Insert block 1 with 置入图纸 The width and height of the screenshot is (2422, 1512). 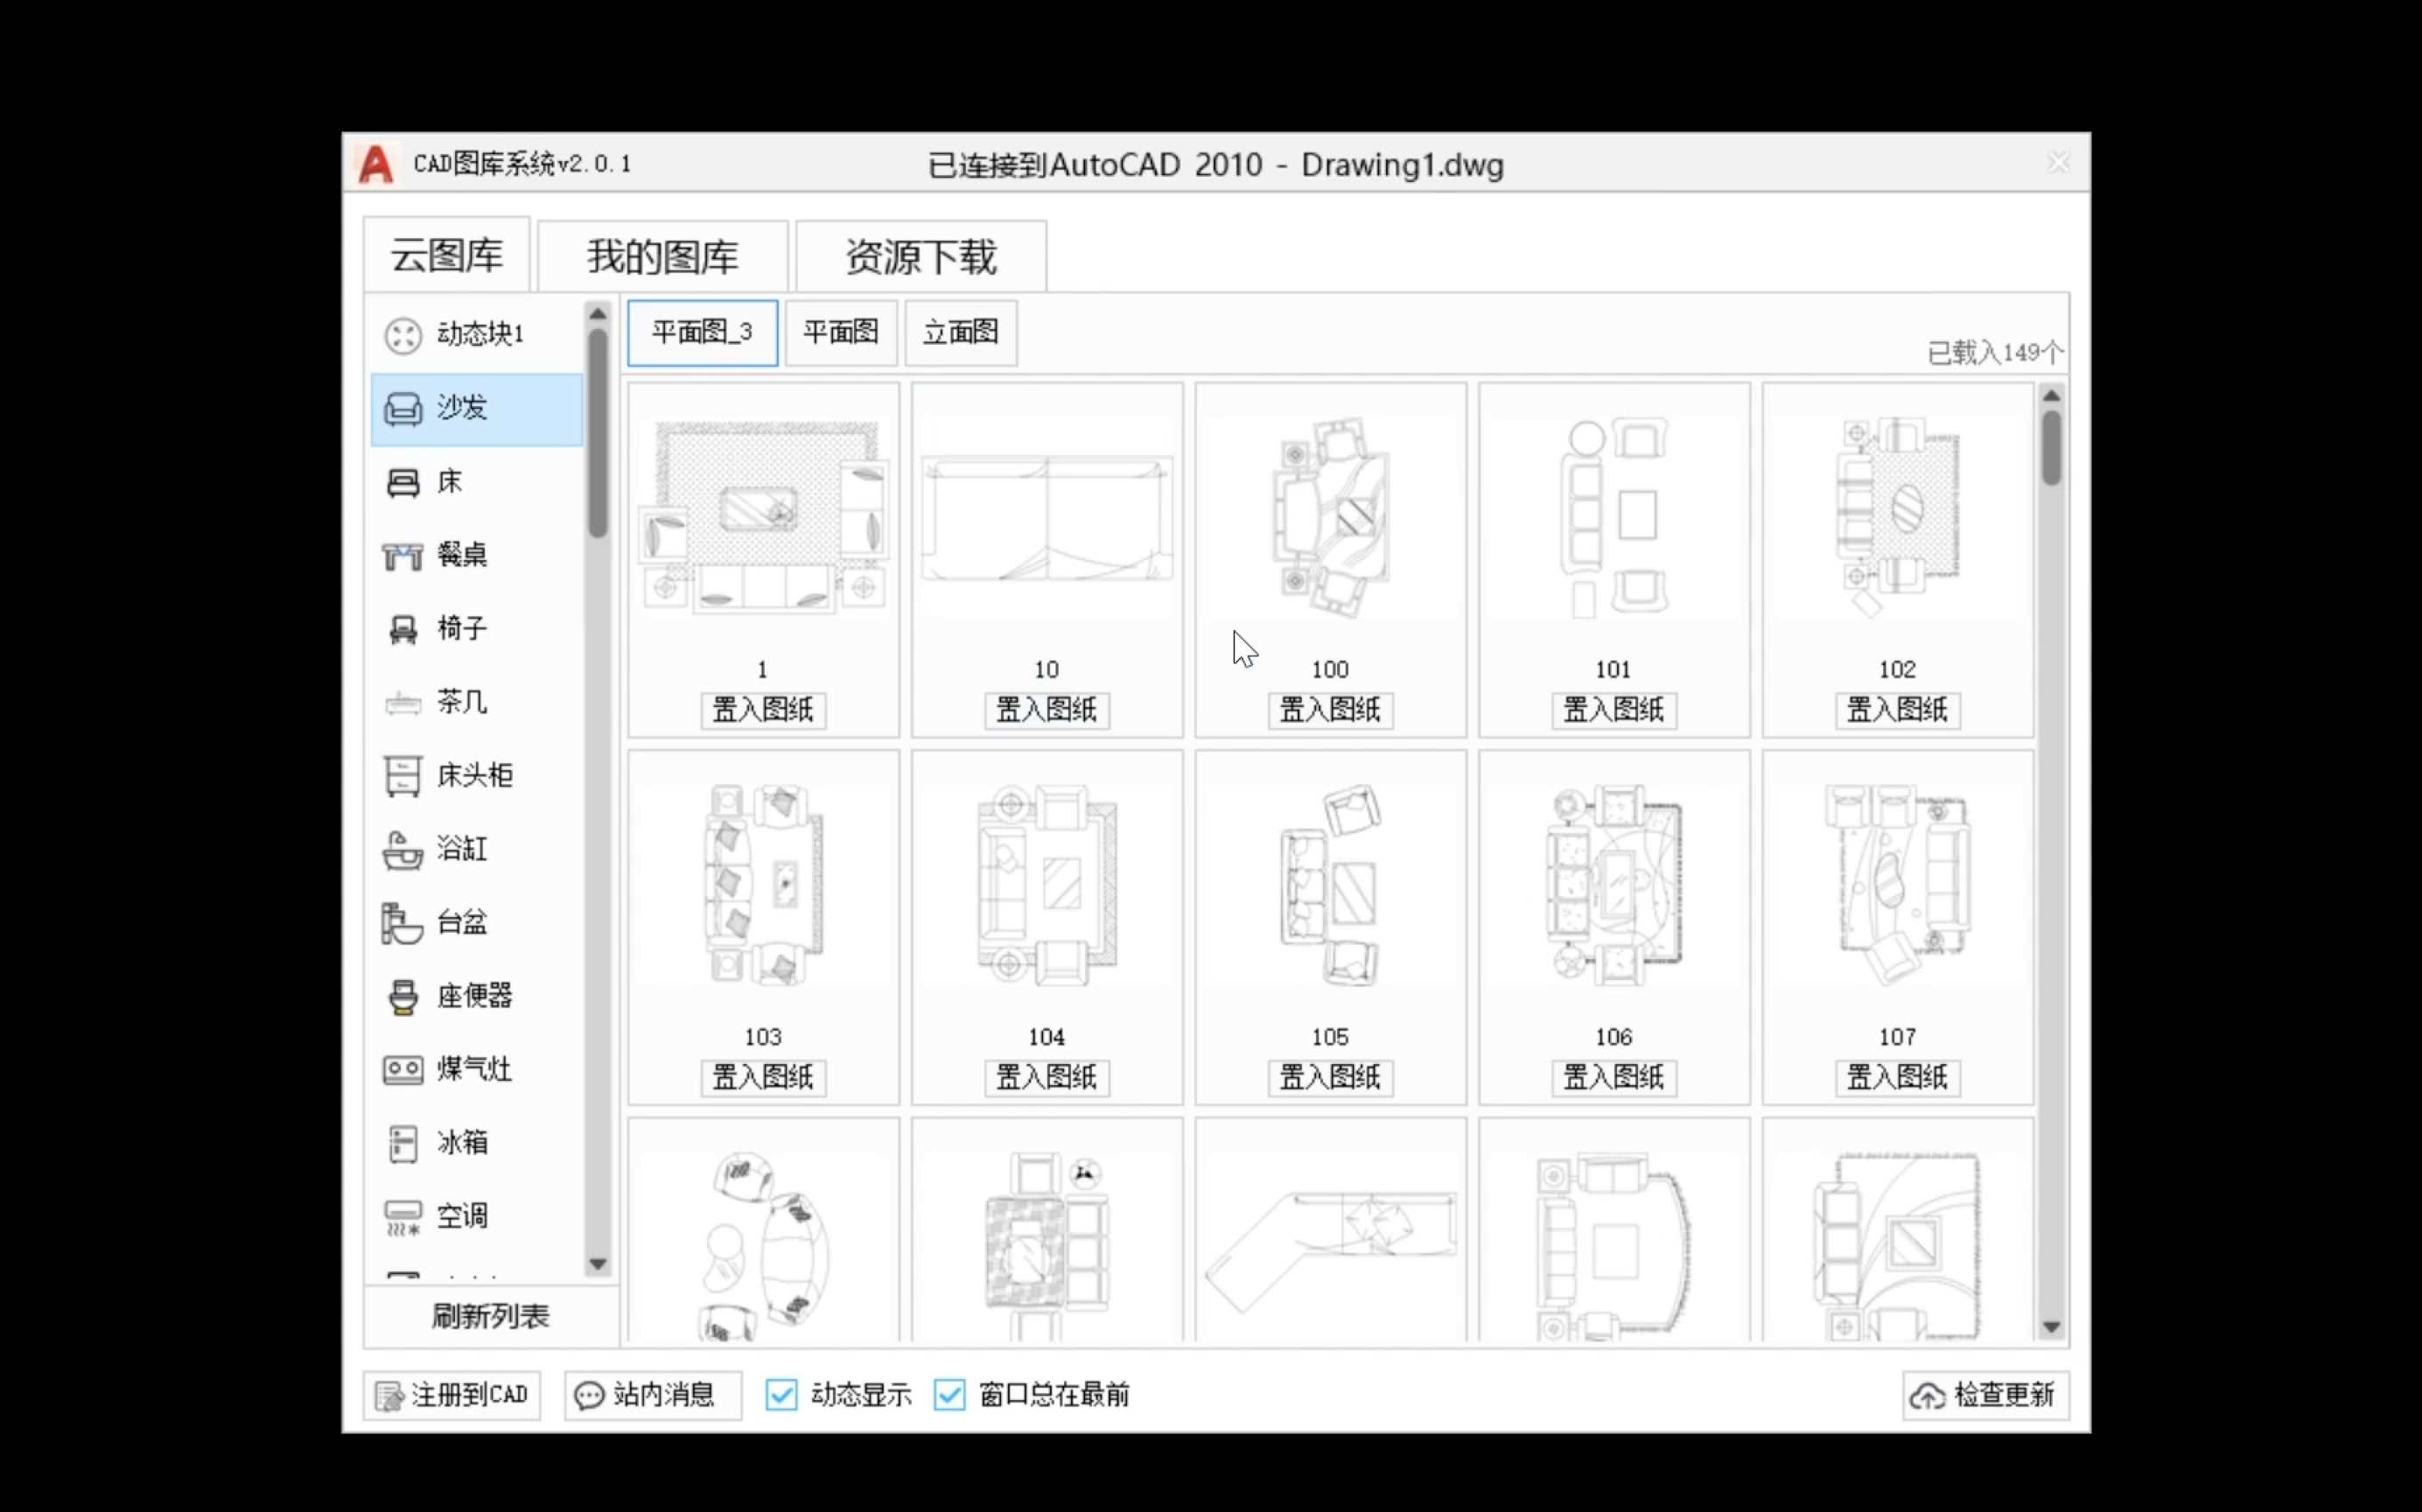click(763, 710)
